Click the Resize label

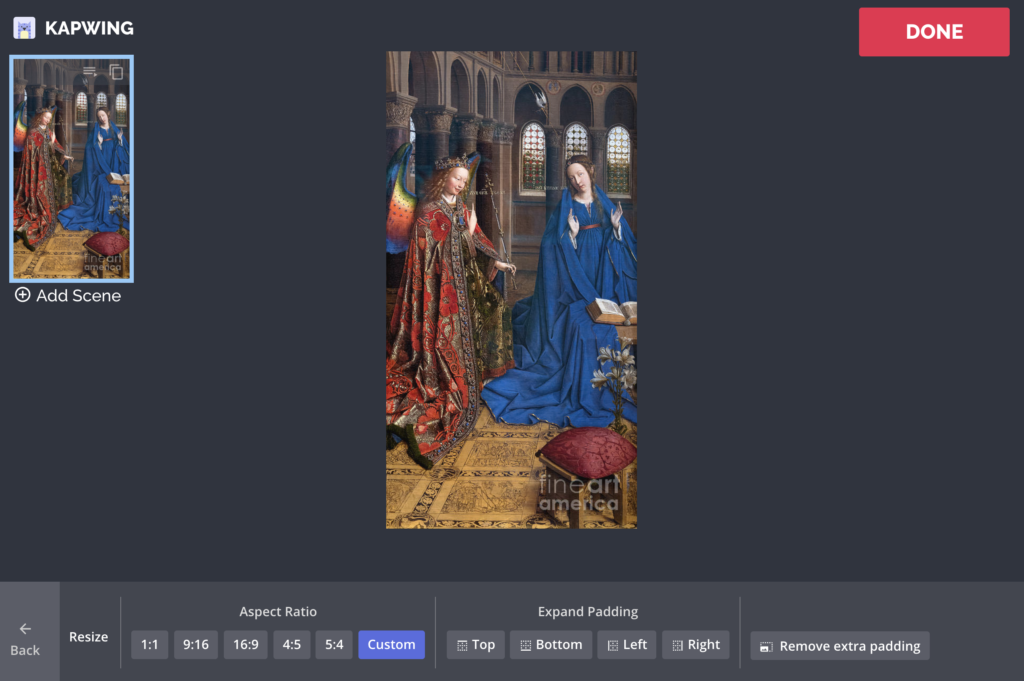89,637
